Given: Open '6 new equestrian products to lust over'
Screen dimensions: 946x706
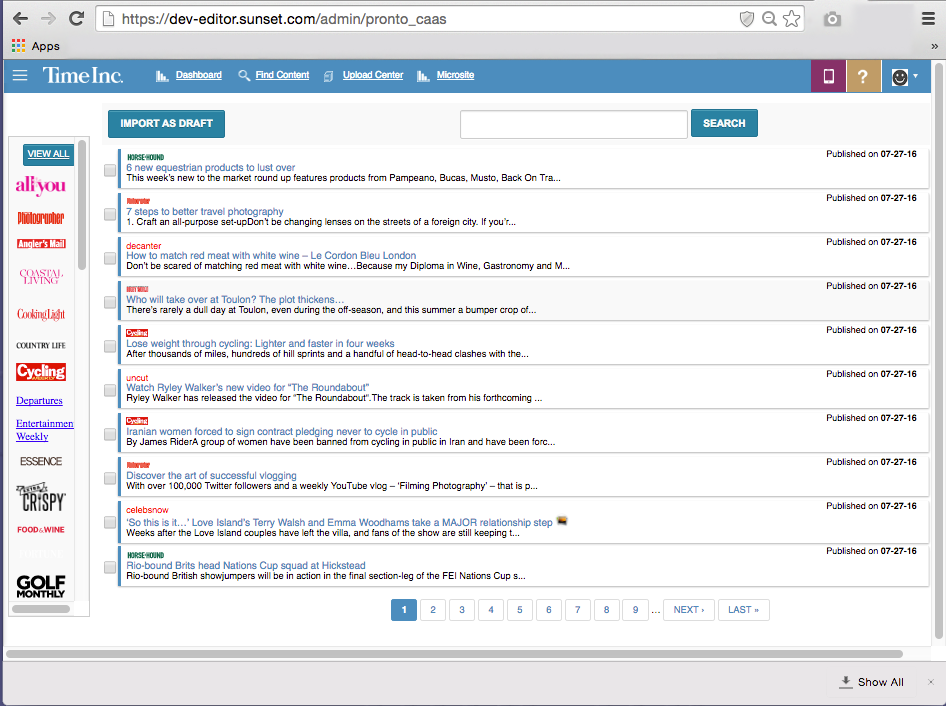Looking at the screenshot, I should pyautogui.click(x=211, y=168).
